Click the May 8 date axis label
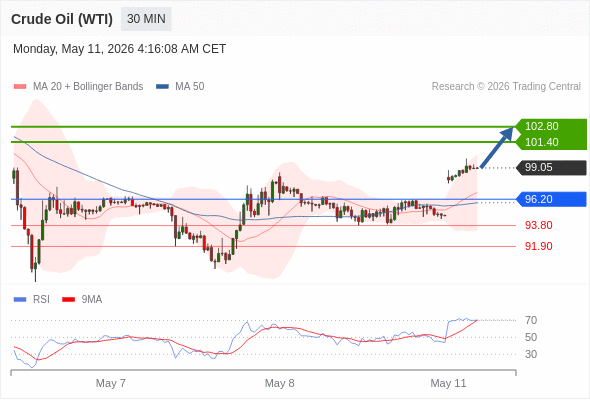 [x=280, y=383]
